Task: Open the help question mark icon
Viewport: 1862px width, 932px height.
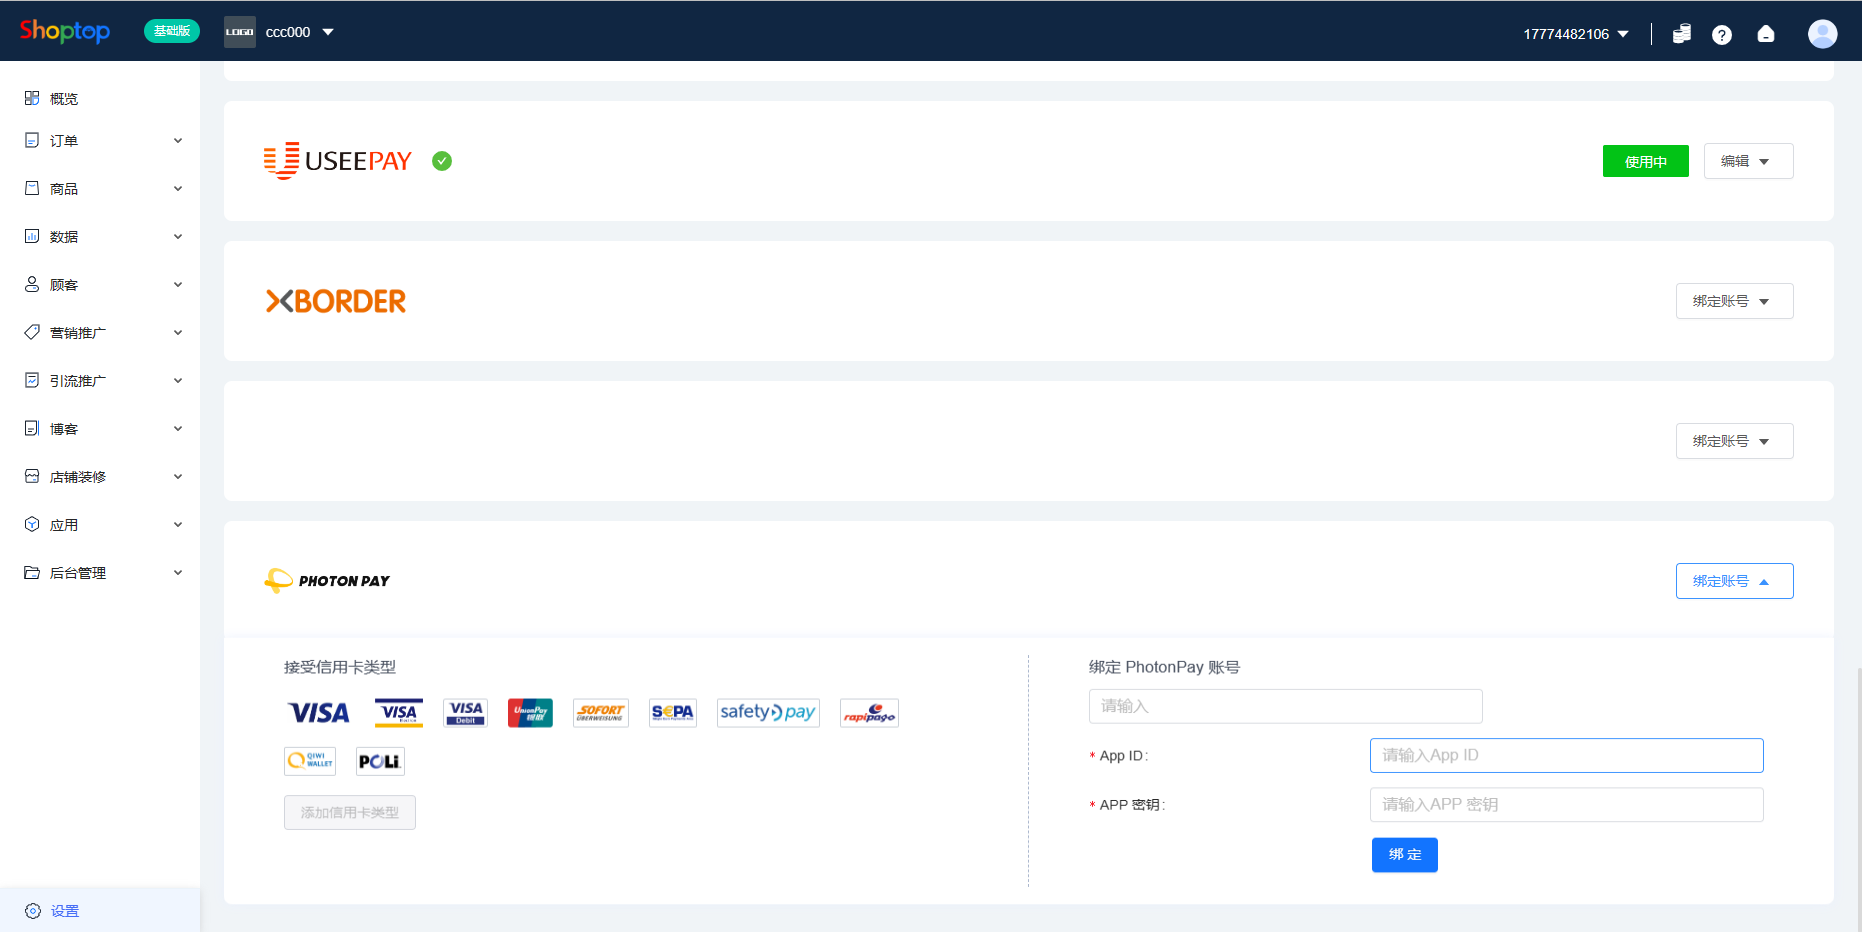Action: click(x=1722, y=35)
